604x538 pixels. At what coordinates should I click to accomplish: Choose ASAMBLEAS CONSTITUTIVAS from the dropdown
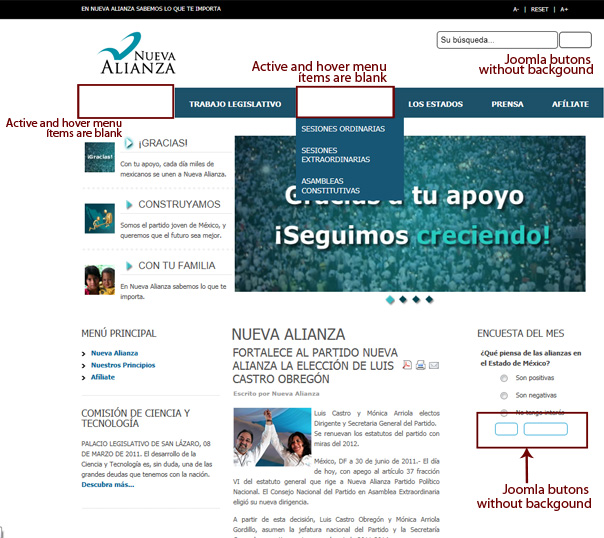[x=331, y=186]
